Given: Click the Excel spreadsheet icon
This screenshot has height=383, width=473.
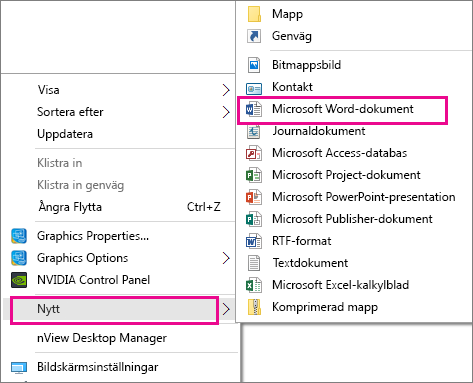Looking at the screenshot, I should coord(254,285).
